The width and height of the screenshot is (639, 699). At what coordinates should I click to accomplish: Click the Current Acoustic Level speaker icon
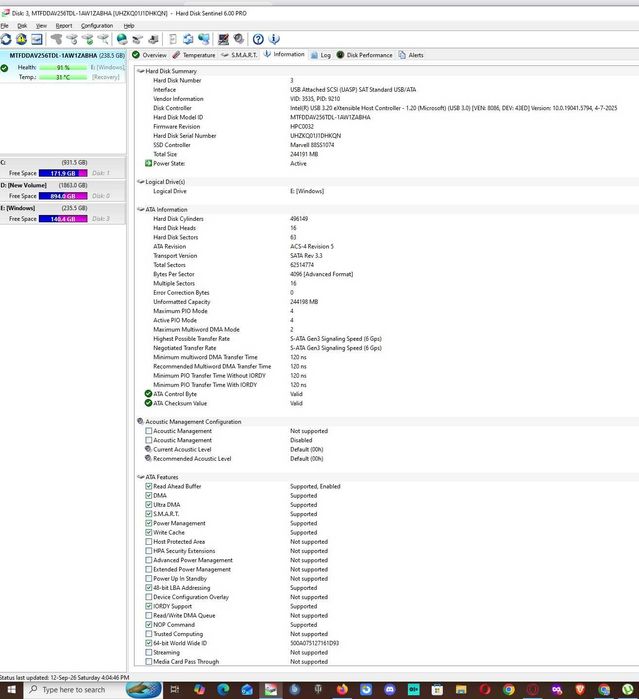click(148, 449)
